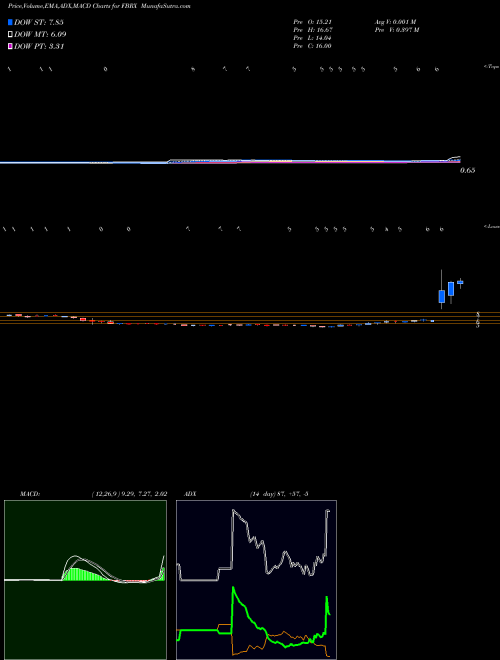Click the white DOW MT legend swatch

tap(11, 35)
